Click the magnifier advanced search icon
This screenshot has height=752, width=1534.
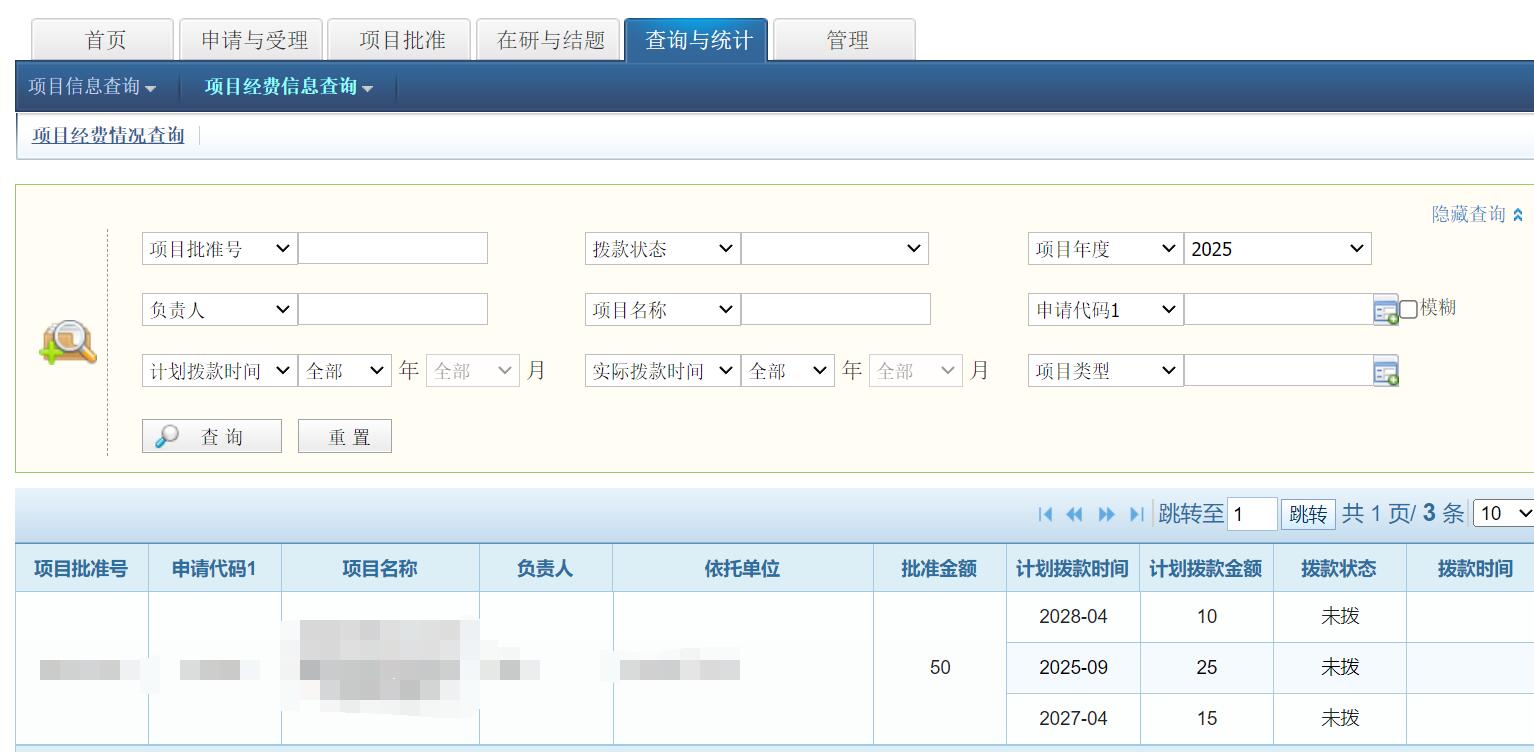pos(68,343)
